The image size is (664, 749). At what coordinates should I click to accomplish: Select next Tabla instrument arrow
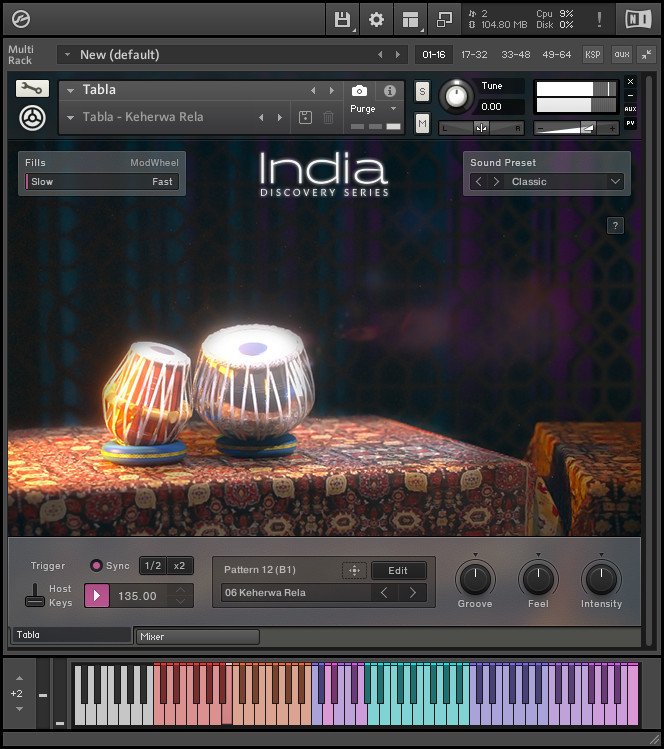point(332,90)
